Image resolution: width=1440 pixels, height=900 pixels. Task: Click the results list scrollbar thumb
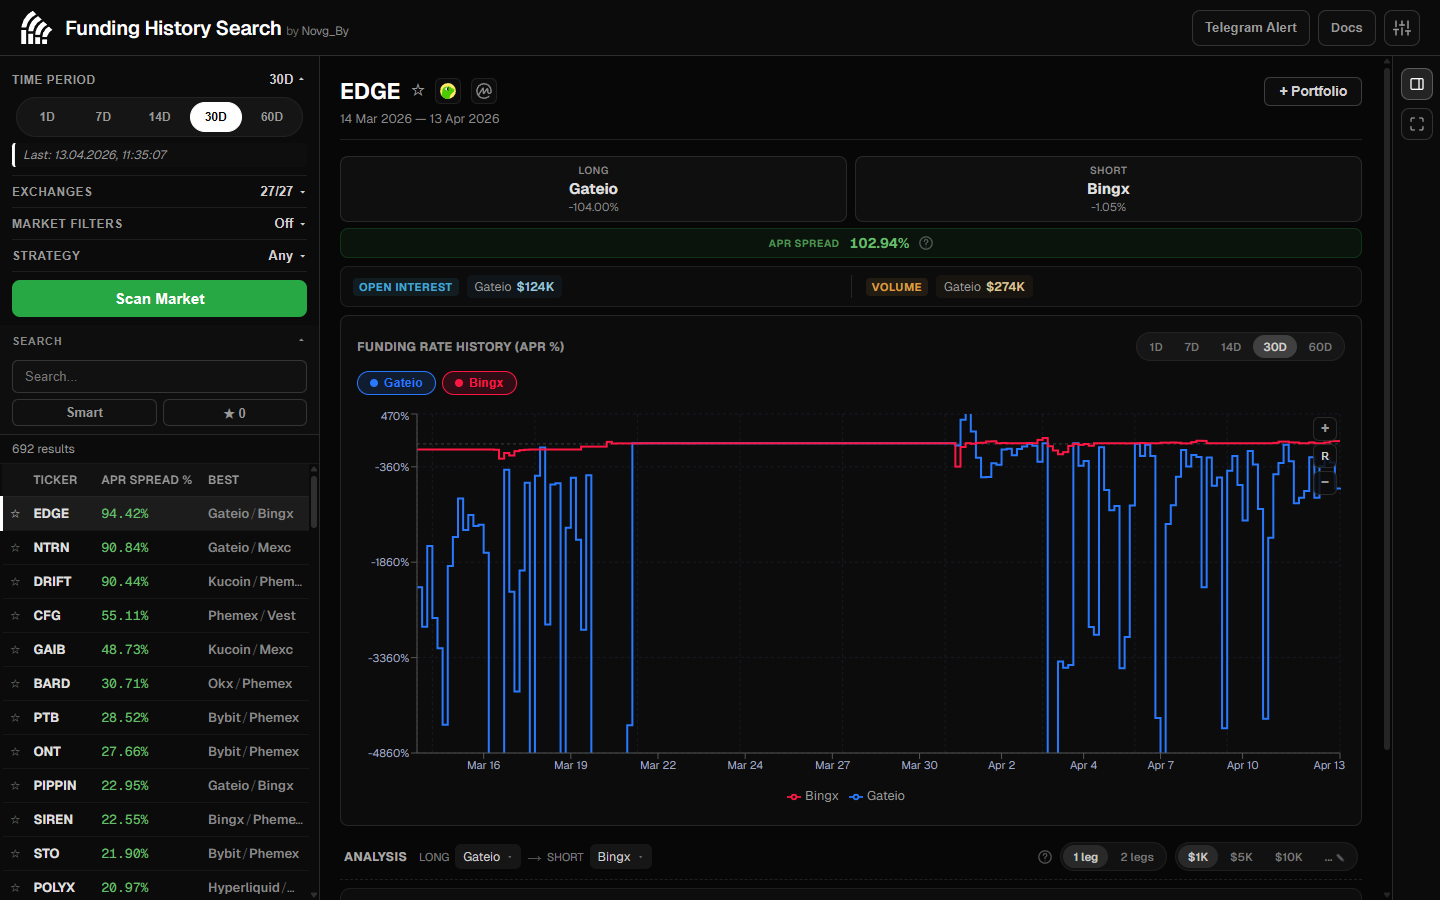(314, 501)
